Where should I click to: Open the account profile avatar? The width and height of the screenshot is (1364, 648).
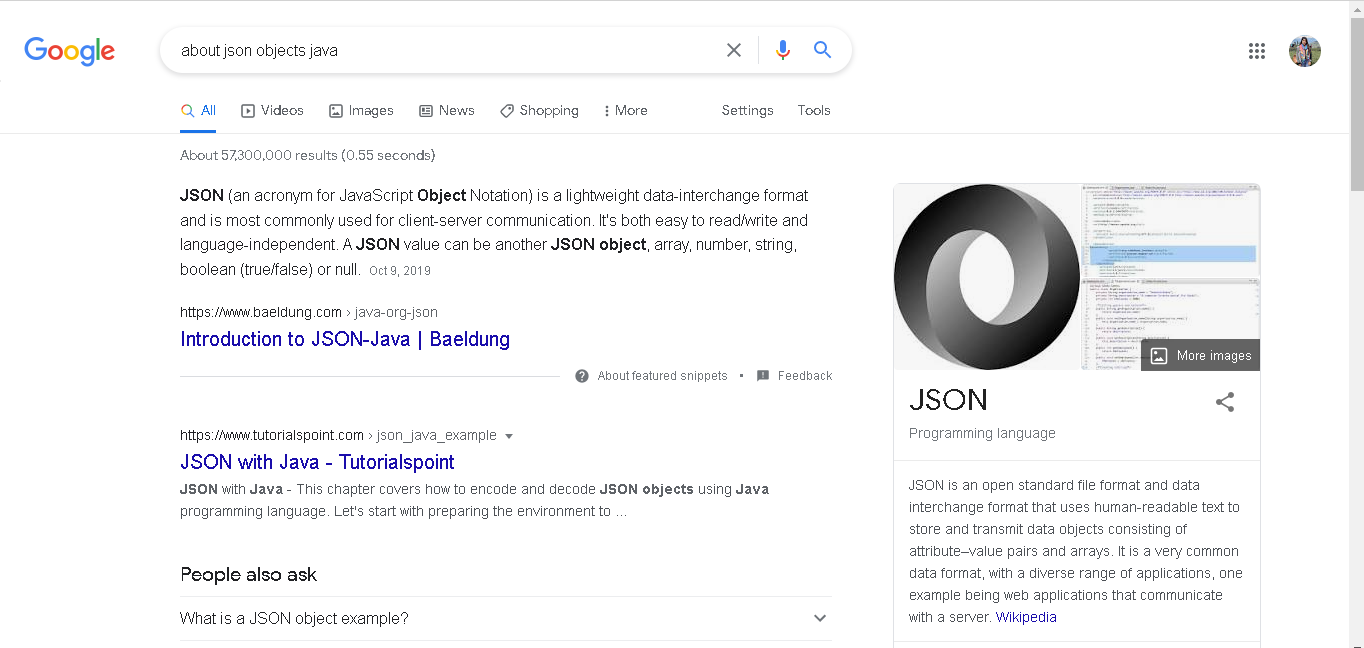1305,51
